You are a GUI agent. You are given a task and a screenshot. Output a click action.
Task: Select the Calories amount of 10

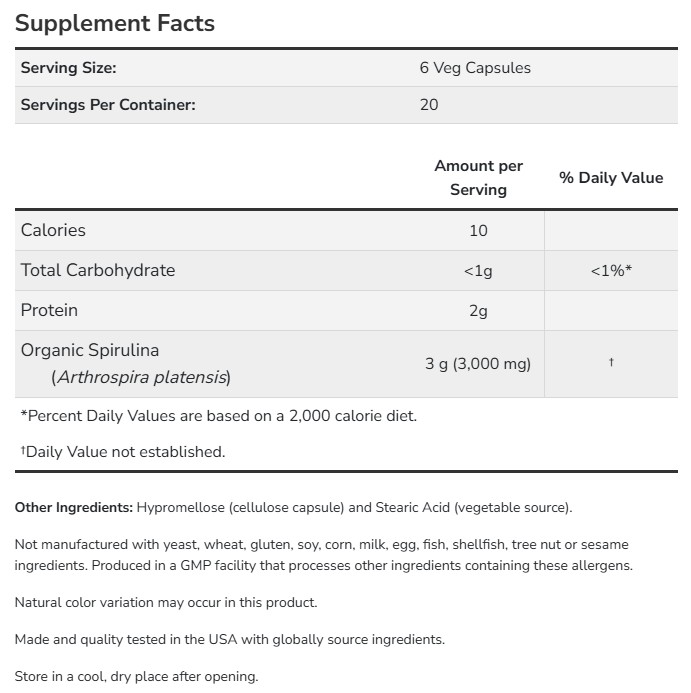pos(478,231)
